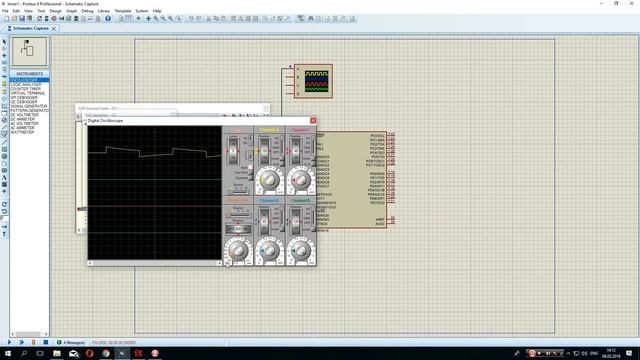This screenshot has height=360, width=640.
Task: Click the Rotate Anti-Clockwise icon
Action: point(4,211)
